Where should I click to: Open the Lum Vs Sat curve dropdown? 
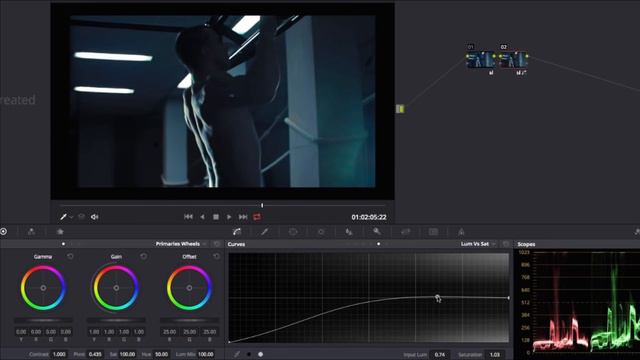(478, 244)
